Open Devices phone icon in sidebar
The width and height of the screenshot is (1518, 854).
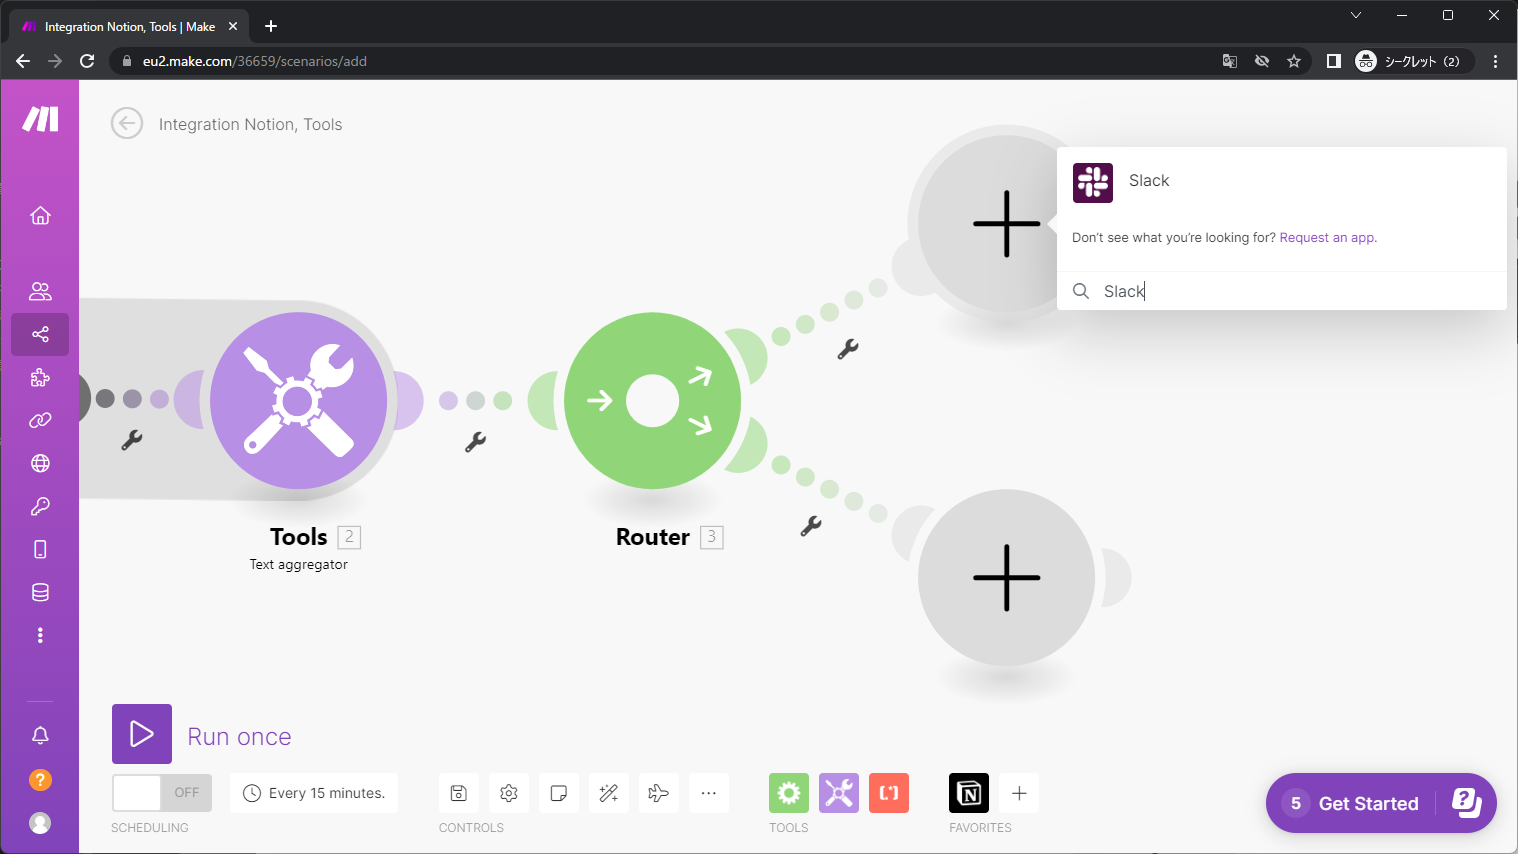[40, 549]
